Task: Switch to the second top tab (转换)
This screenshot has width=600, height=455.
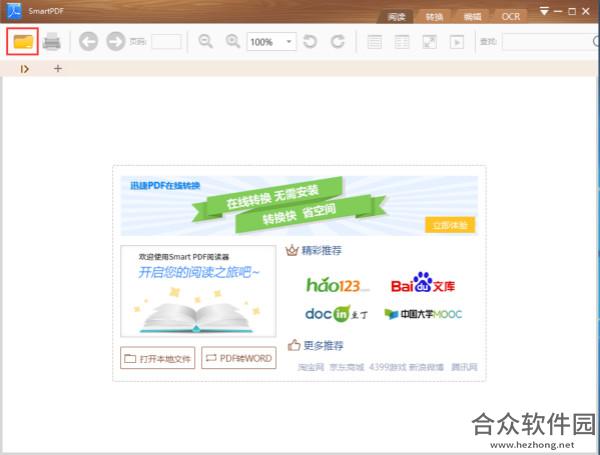Action: (434, 16)
